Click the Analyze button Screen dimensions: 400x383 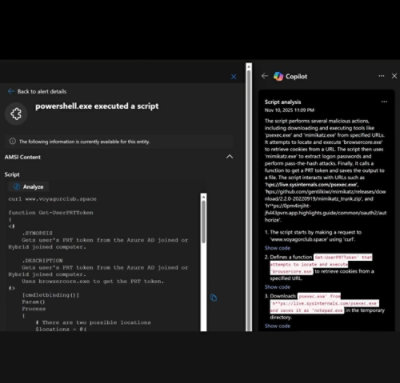[28, 187]
